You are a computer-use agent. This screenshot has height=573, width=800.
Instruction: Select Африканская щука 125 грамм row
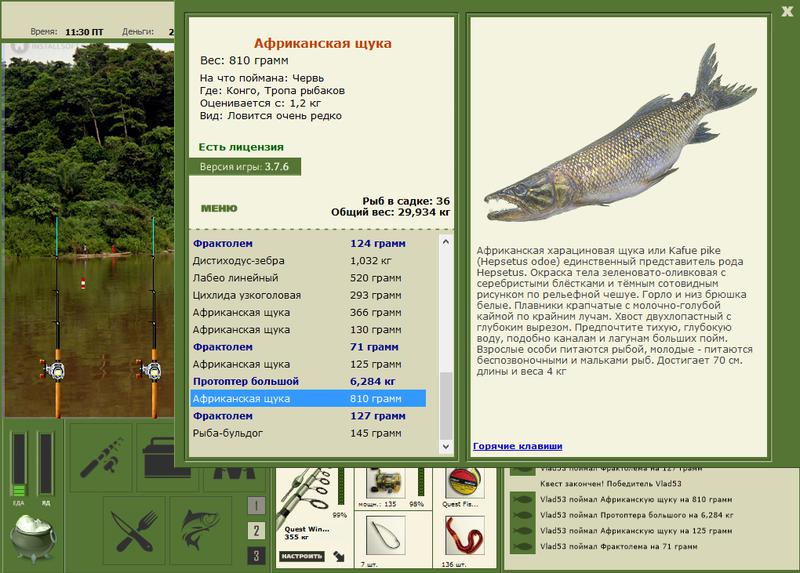tap(308, 364)
